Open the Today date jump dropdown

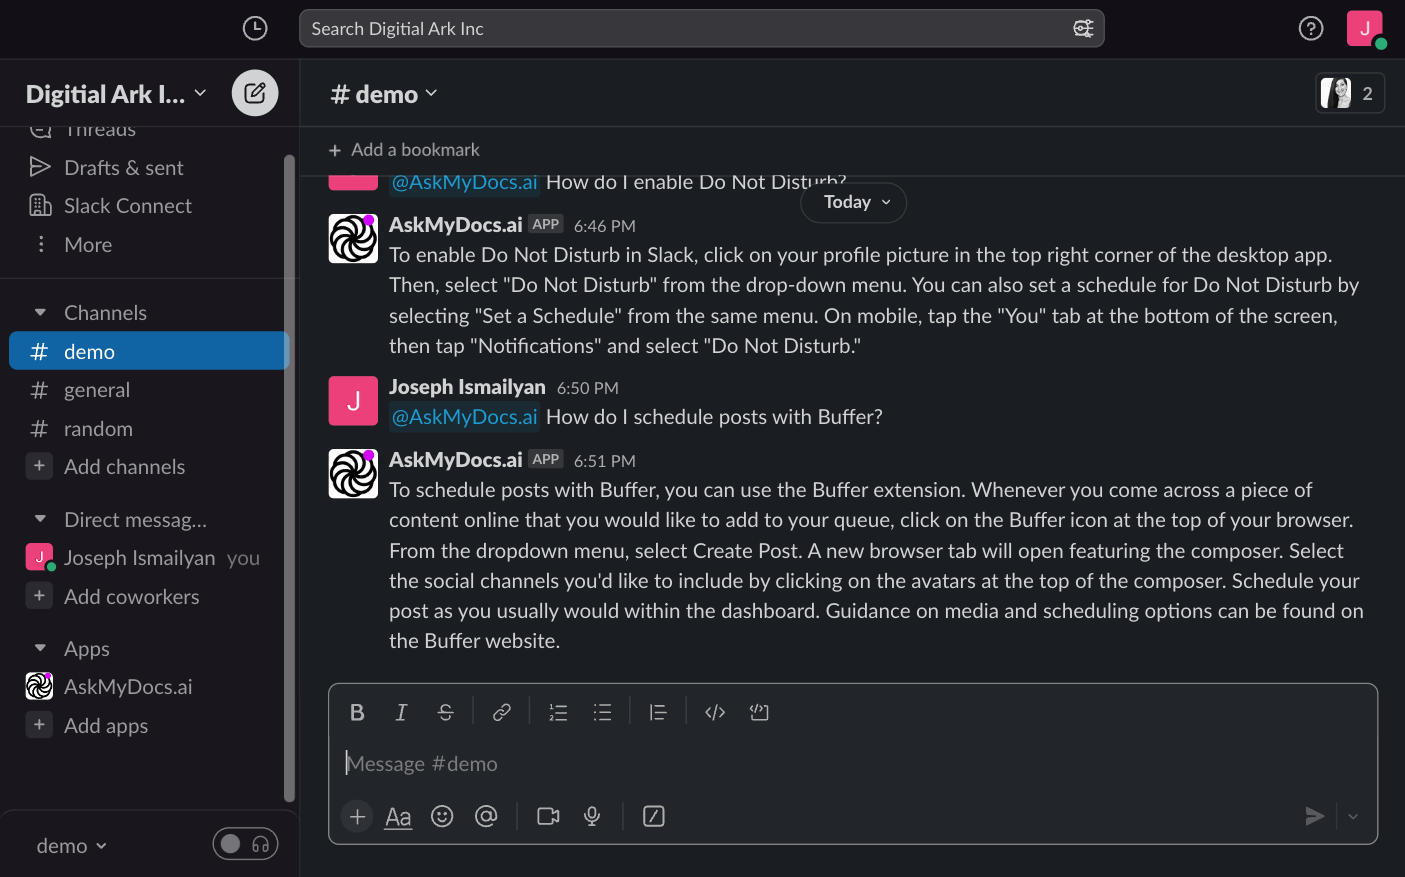(x=854, y=202)
